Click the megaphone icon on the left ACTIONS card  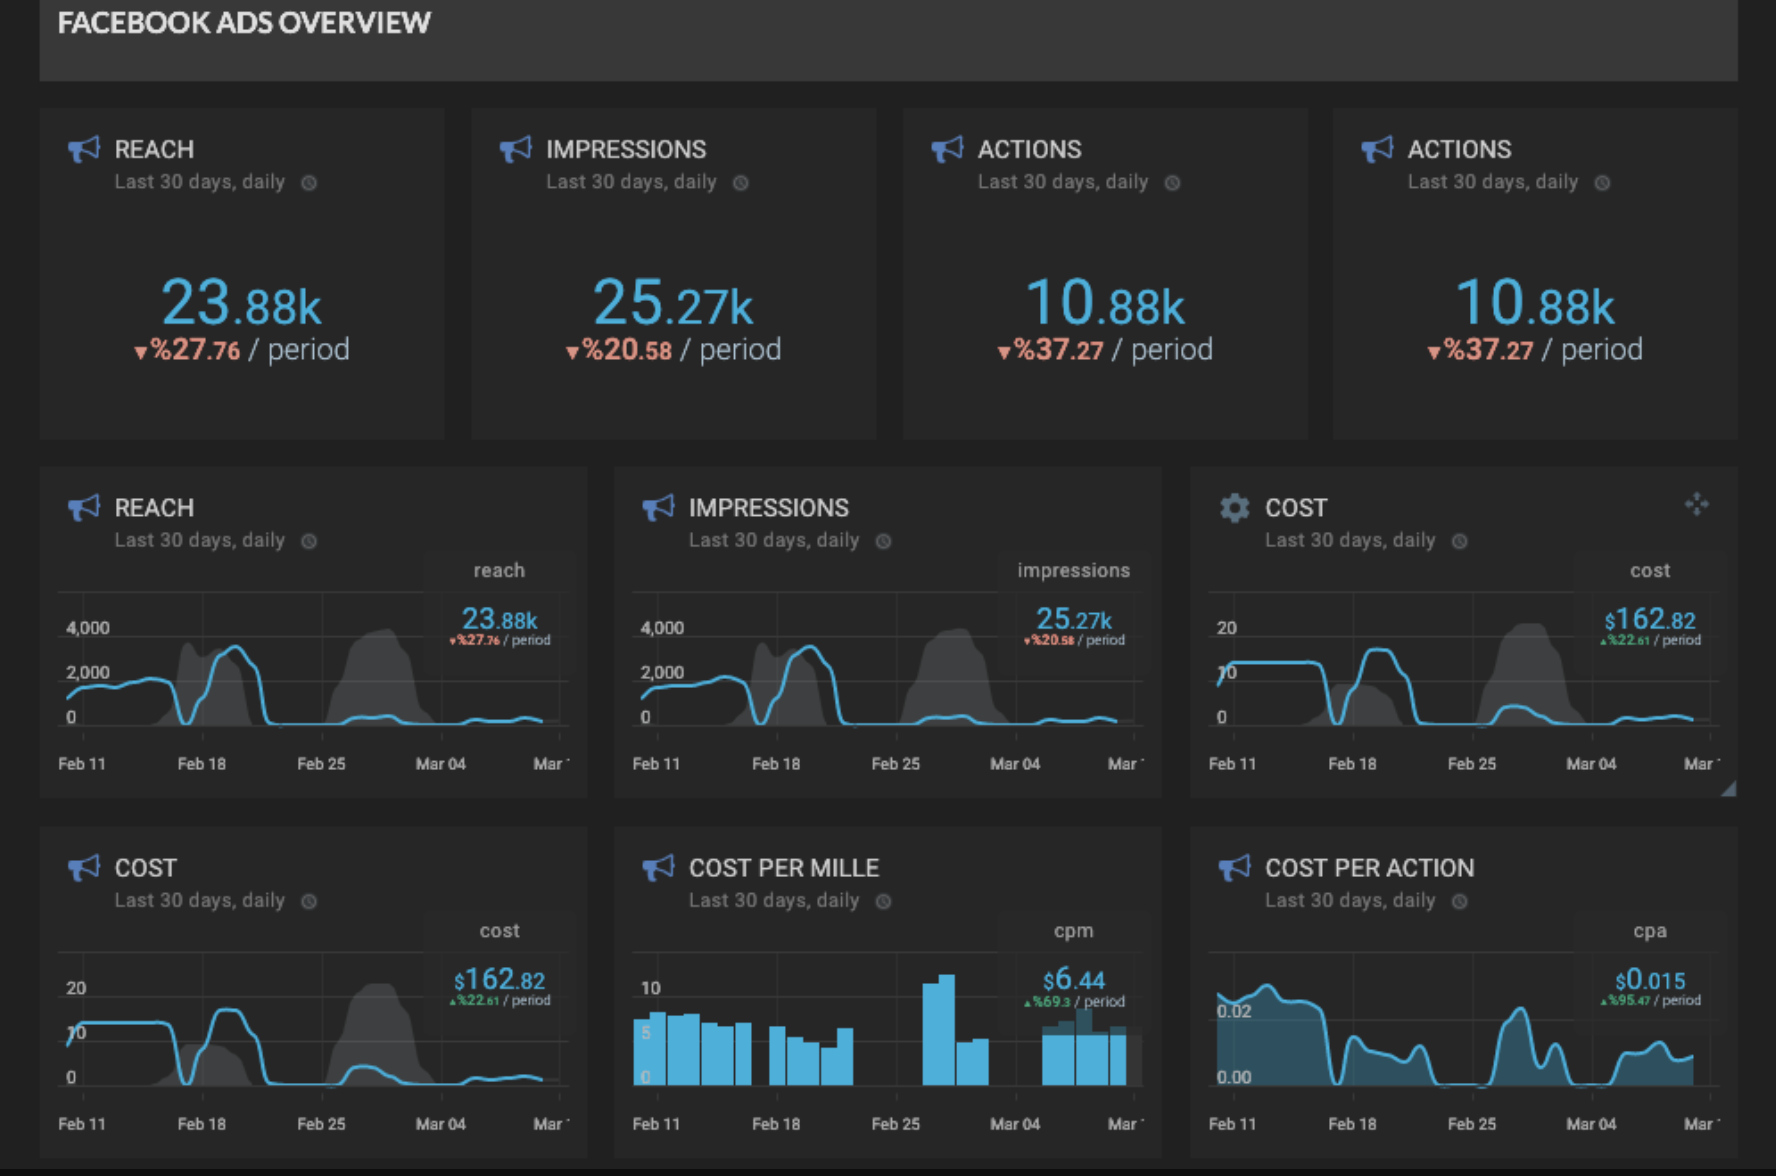[947, 149]
